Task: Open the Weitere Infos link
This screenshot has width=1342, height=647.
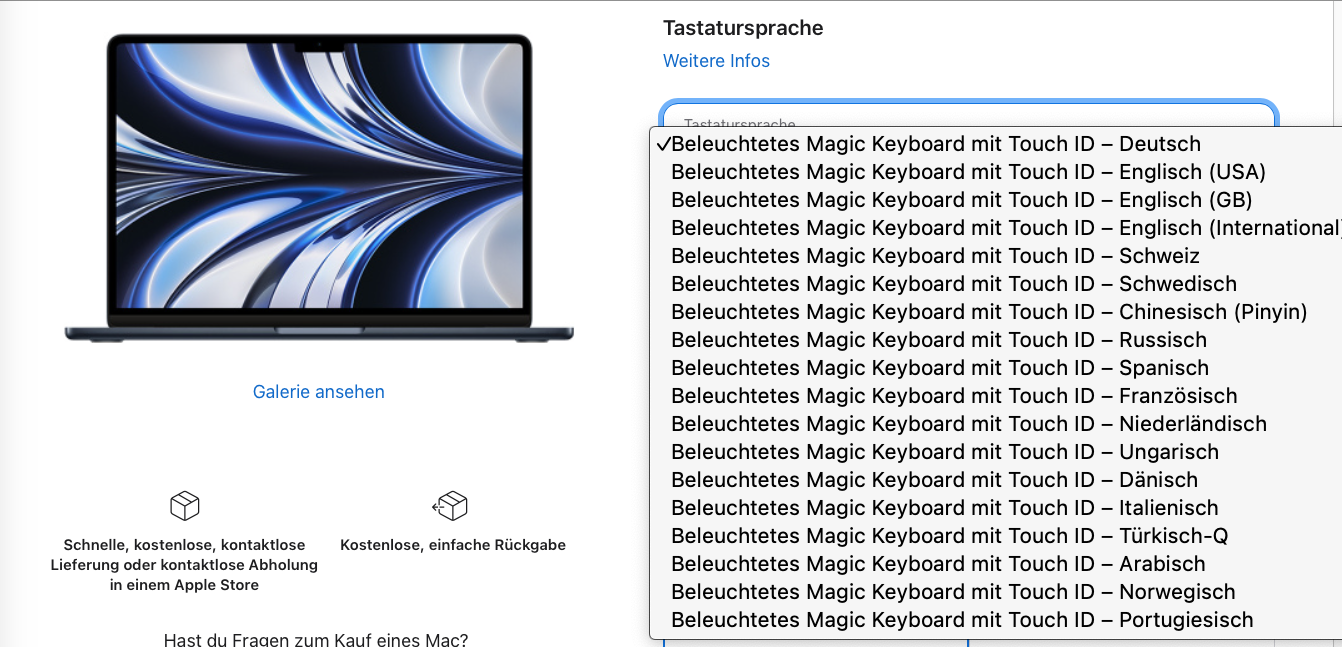Action: tap(716, 61)
